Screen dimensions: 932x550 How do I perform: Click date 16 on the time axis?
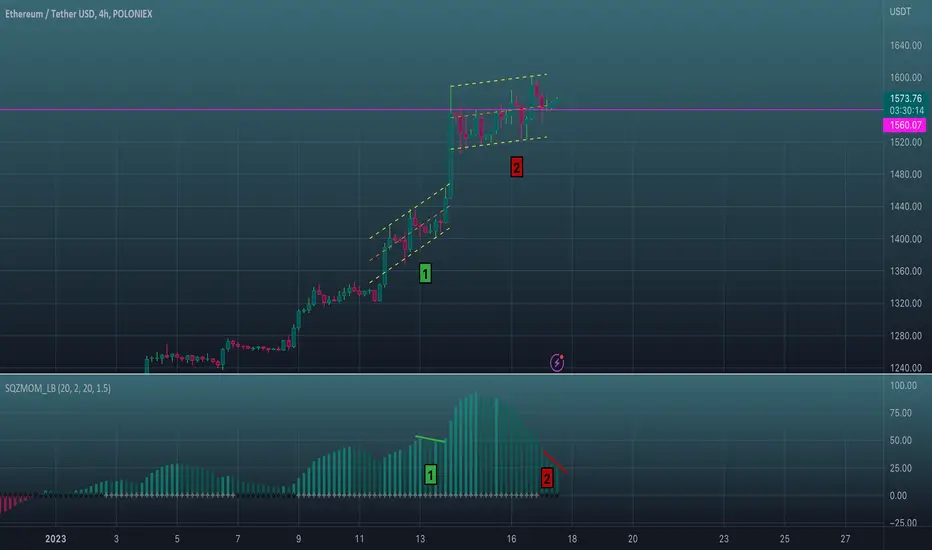(x=511, y=539)
